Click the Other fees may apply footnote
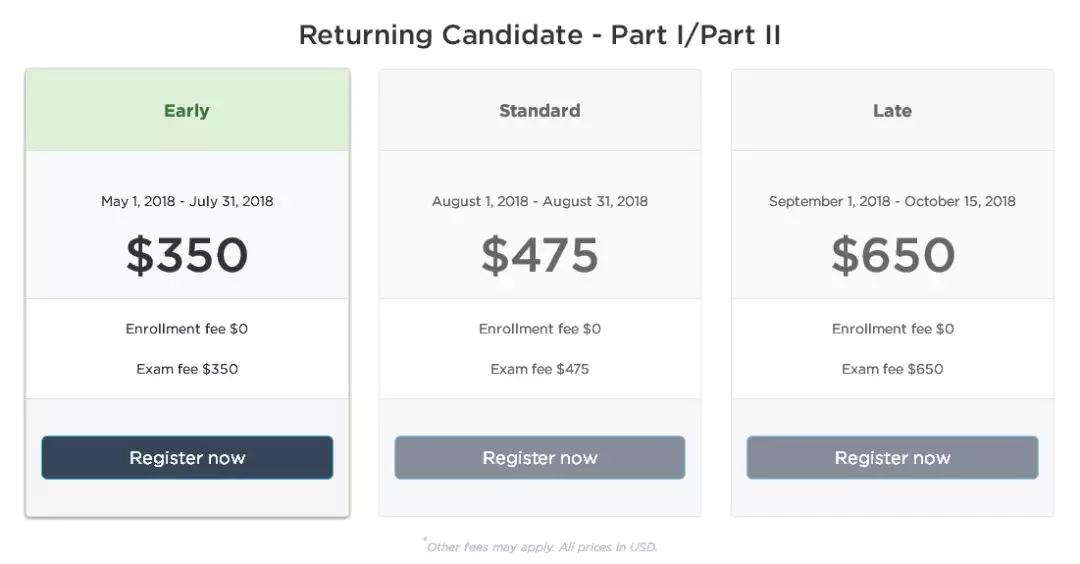Image resolution: width=1080 pixels, height=564 pixels. [x=541, y=547]
